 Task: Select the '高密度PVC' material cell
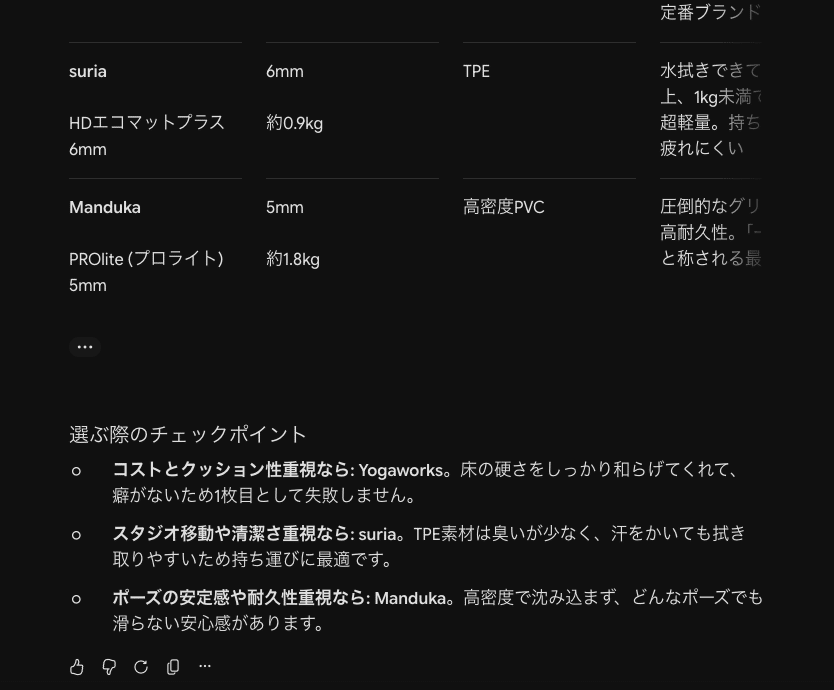point(504,207)
